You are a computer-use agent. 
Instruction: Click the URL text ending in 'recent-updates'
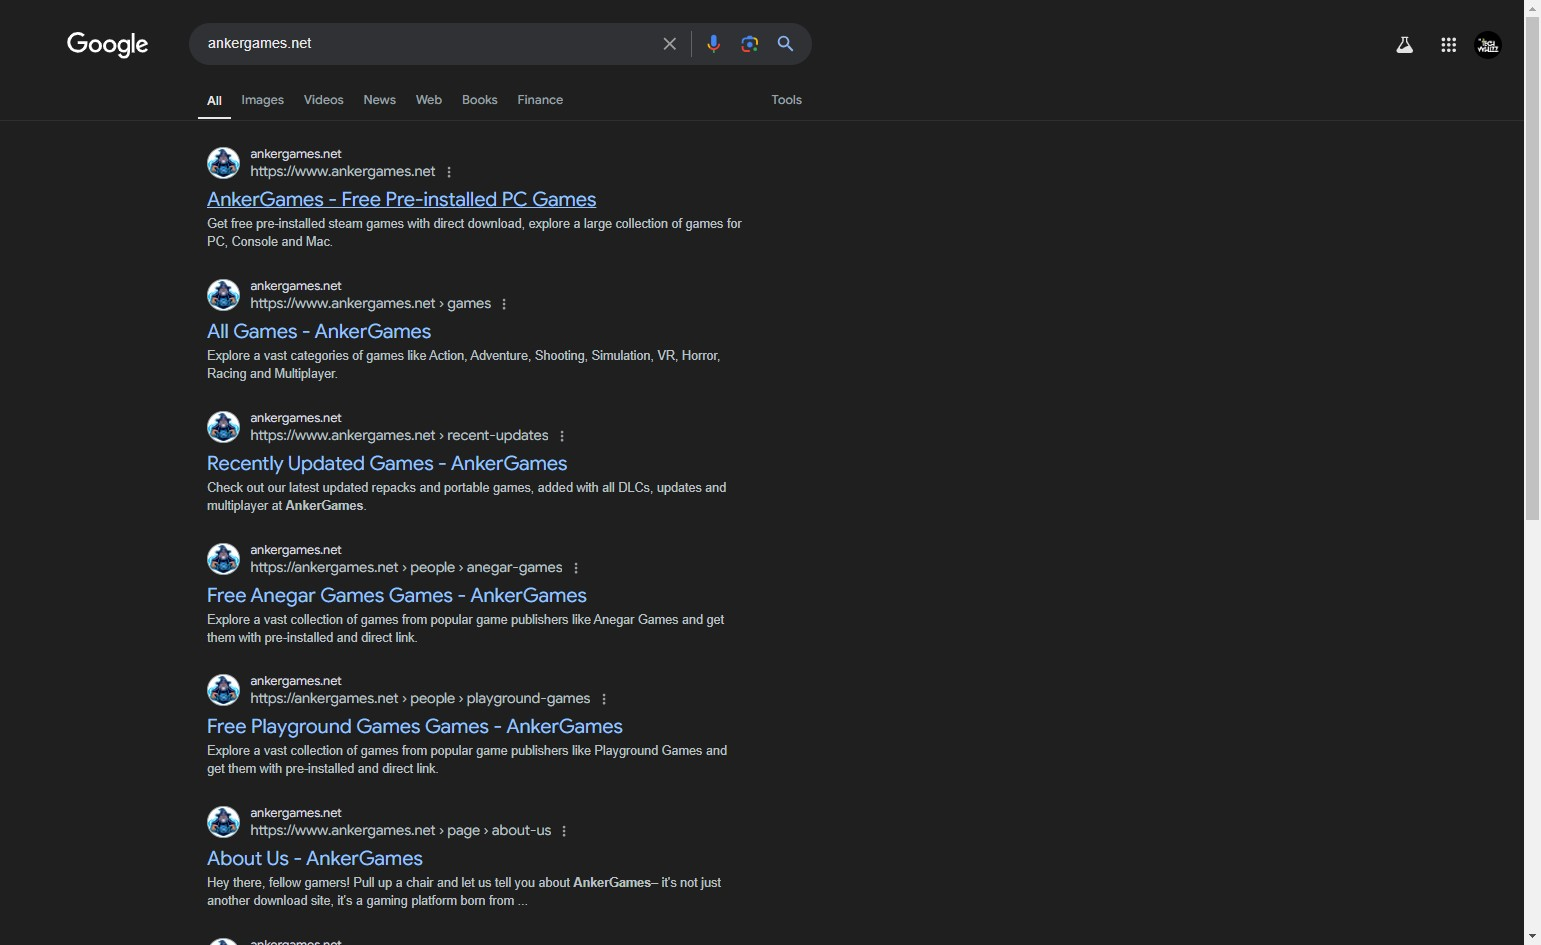pyautogui.click(x=399, y=436)
